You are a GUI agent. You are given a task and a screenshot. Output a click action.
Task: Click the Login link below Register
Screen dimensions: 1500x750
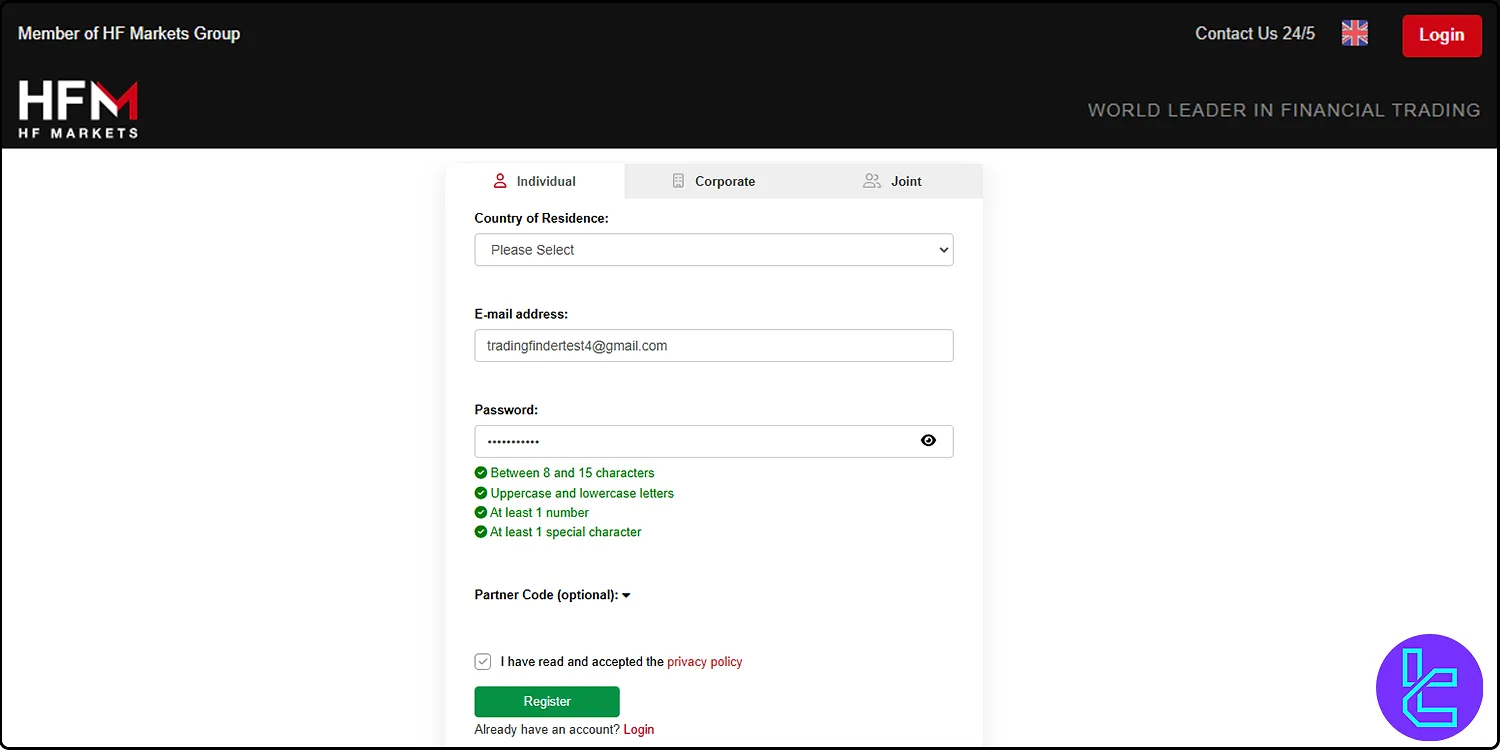pos(639,729)
